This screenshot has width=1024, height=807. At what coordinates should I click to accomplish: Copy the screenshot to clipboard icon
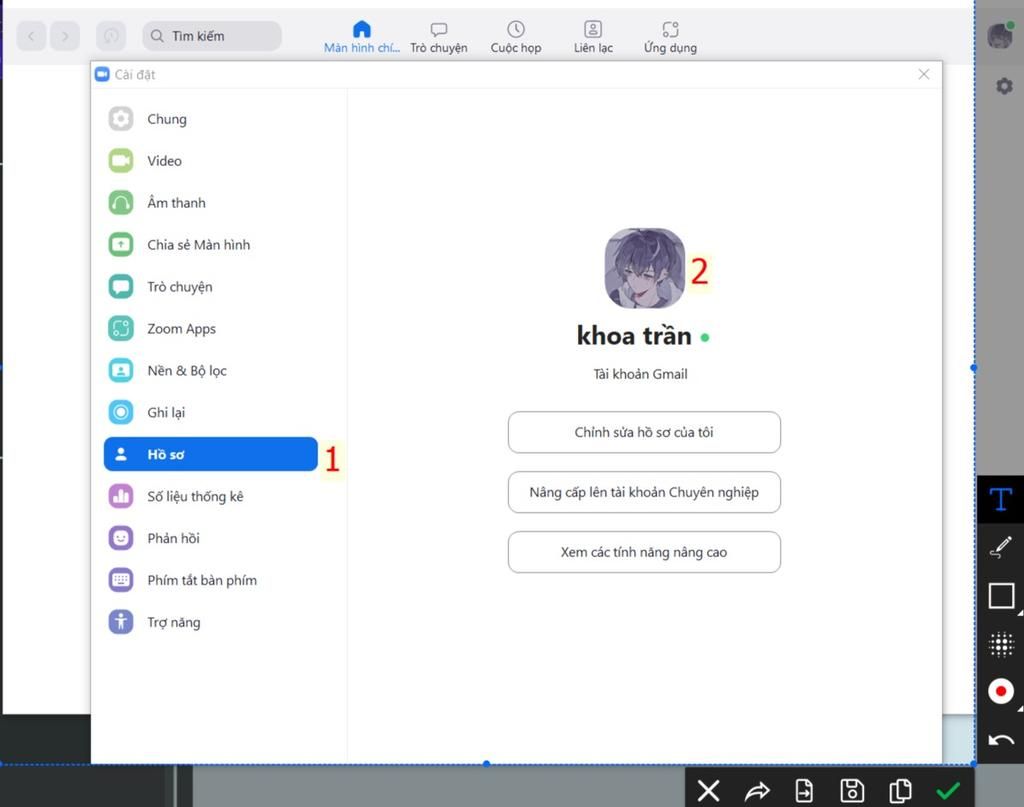tap(901, 791)
